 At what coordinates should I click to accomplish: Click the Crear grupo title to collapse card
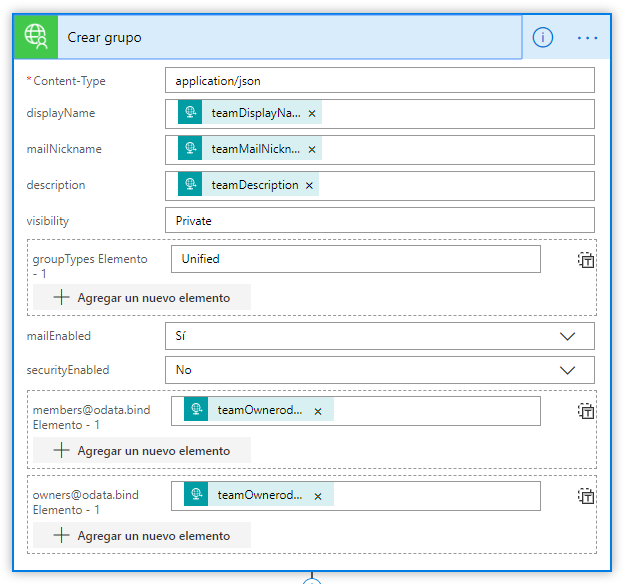click(x=105, y=38)
